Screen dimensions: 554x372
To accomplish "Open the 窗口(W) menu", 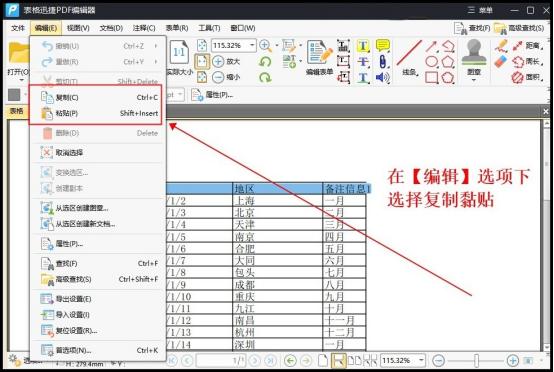I will click(243, 28).
